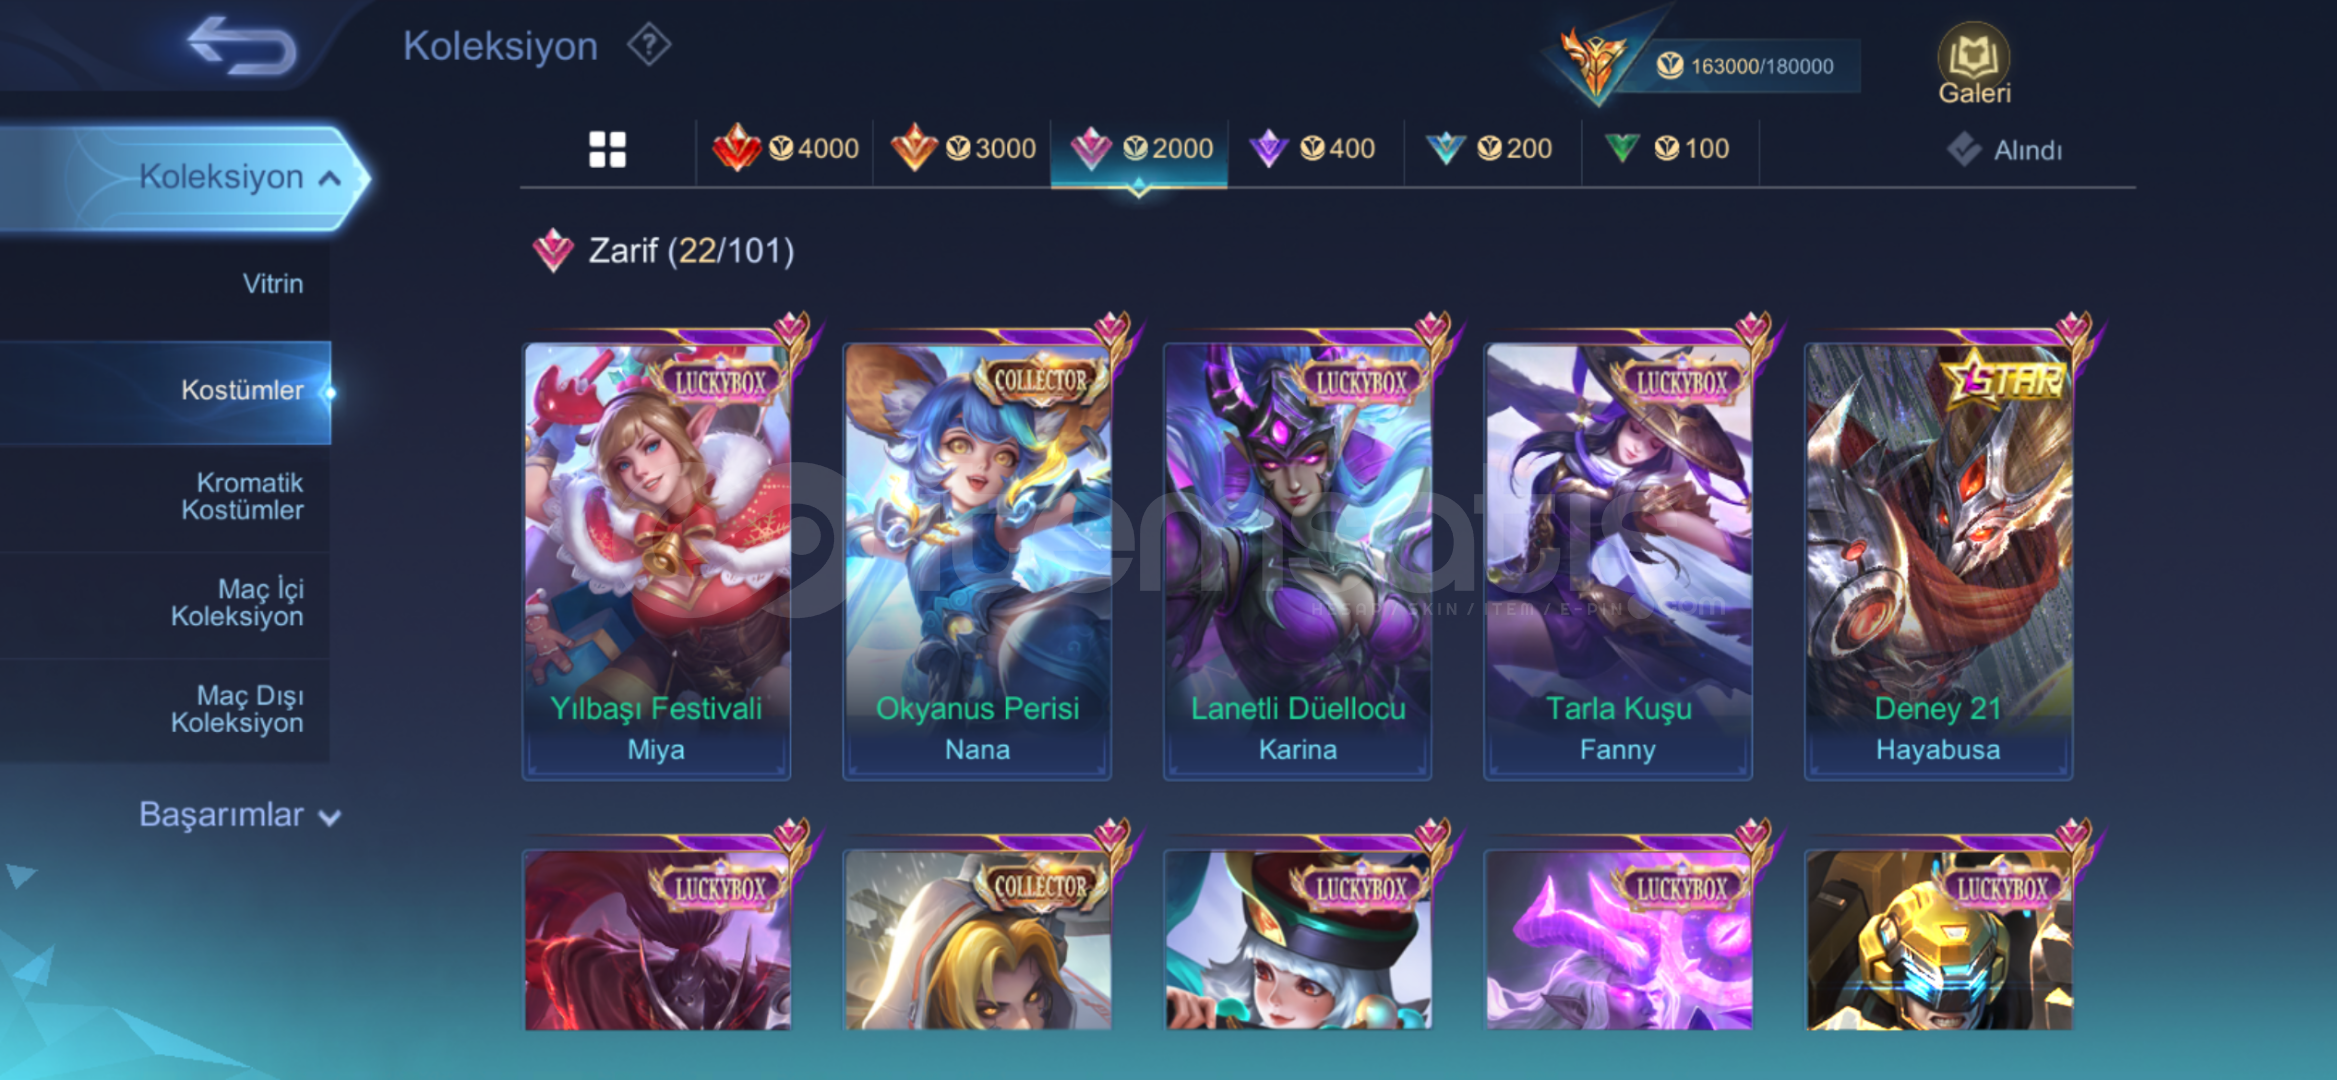Open the Koleksiyon help question mark icon
The height and width of the screenshot is (1080, 2337).
(649, 45)
